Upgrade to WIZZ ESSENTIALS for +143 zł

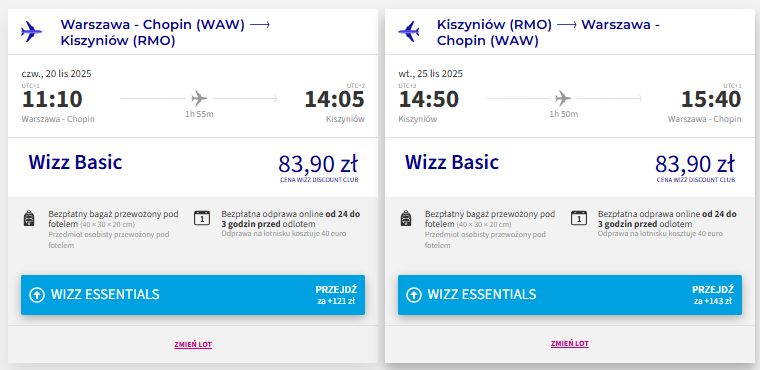pyautogui.click(x=570, y=295)
